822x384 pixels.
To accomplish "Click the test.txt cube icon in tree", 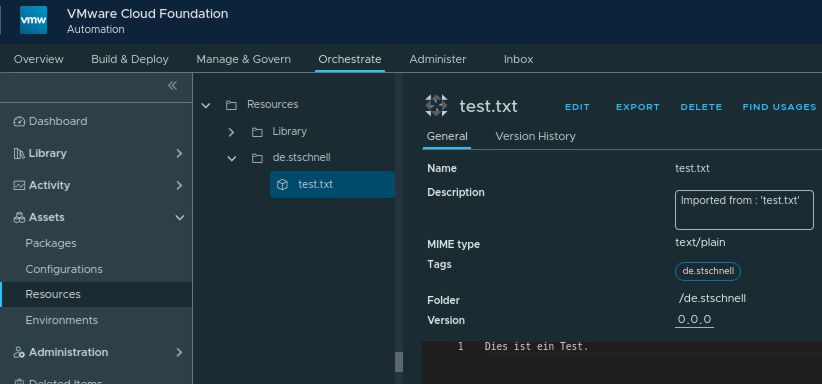I will [x=283, y=185].
